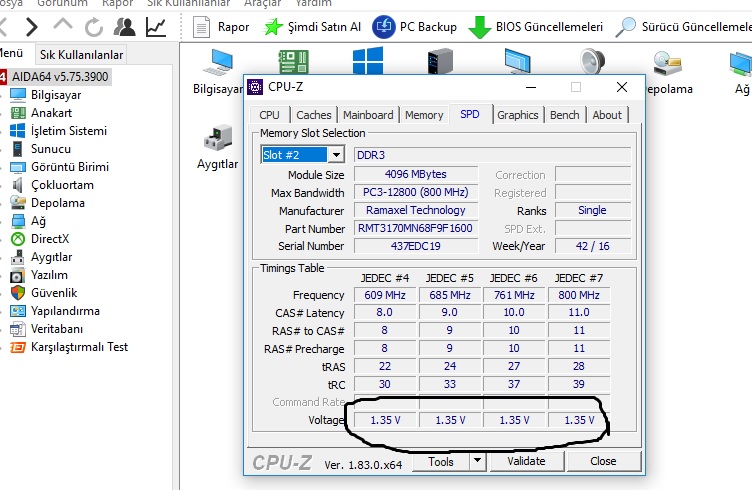The image size is (752, 490).
Task: Open the Rapor menu in AIDA64
Action: coord(118,2)
